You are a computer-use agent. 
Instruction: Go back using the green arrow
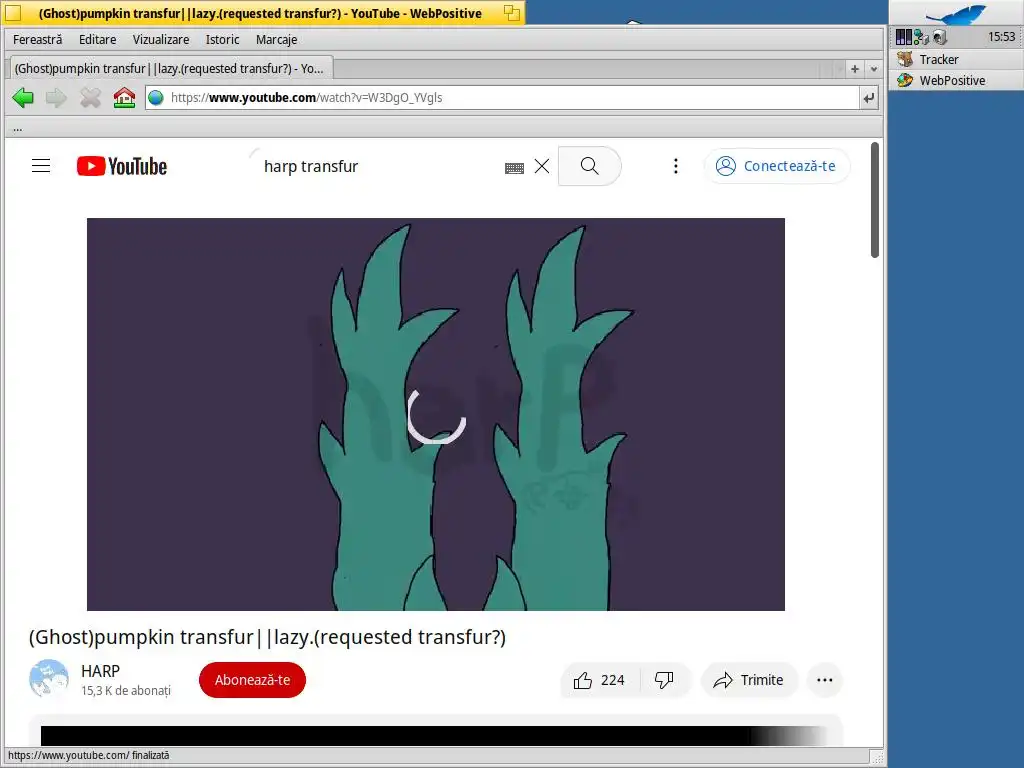[23, 98]
